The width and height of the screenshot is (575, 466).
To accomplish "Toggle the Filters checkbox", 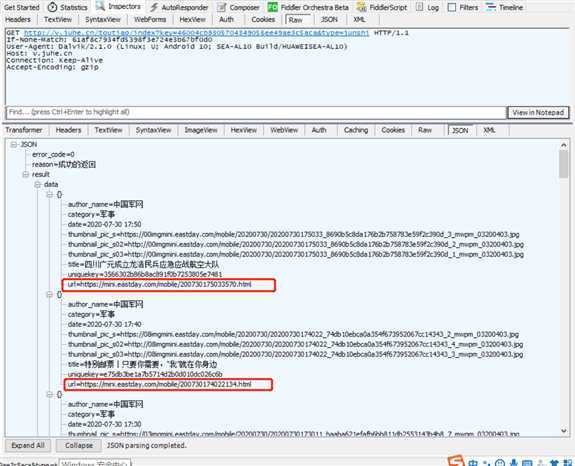I will [452, 7].
